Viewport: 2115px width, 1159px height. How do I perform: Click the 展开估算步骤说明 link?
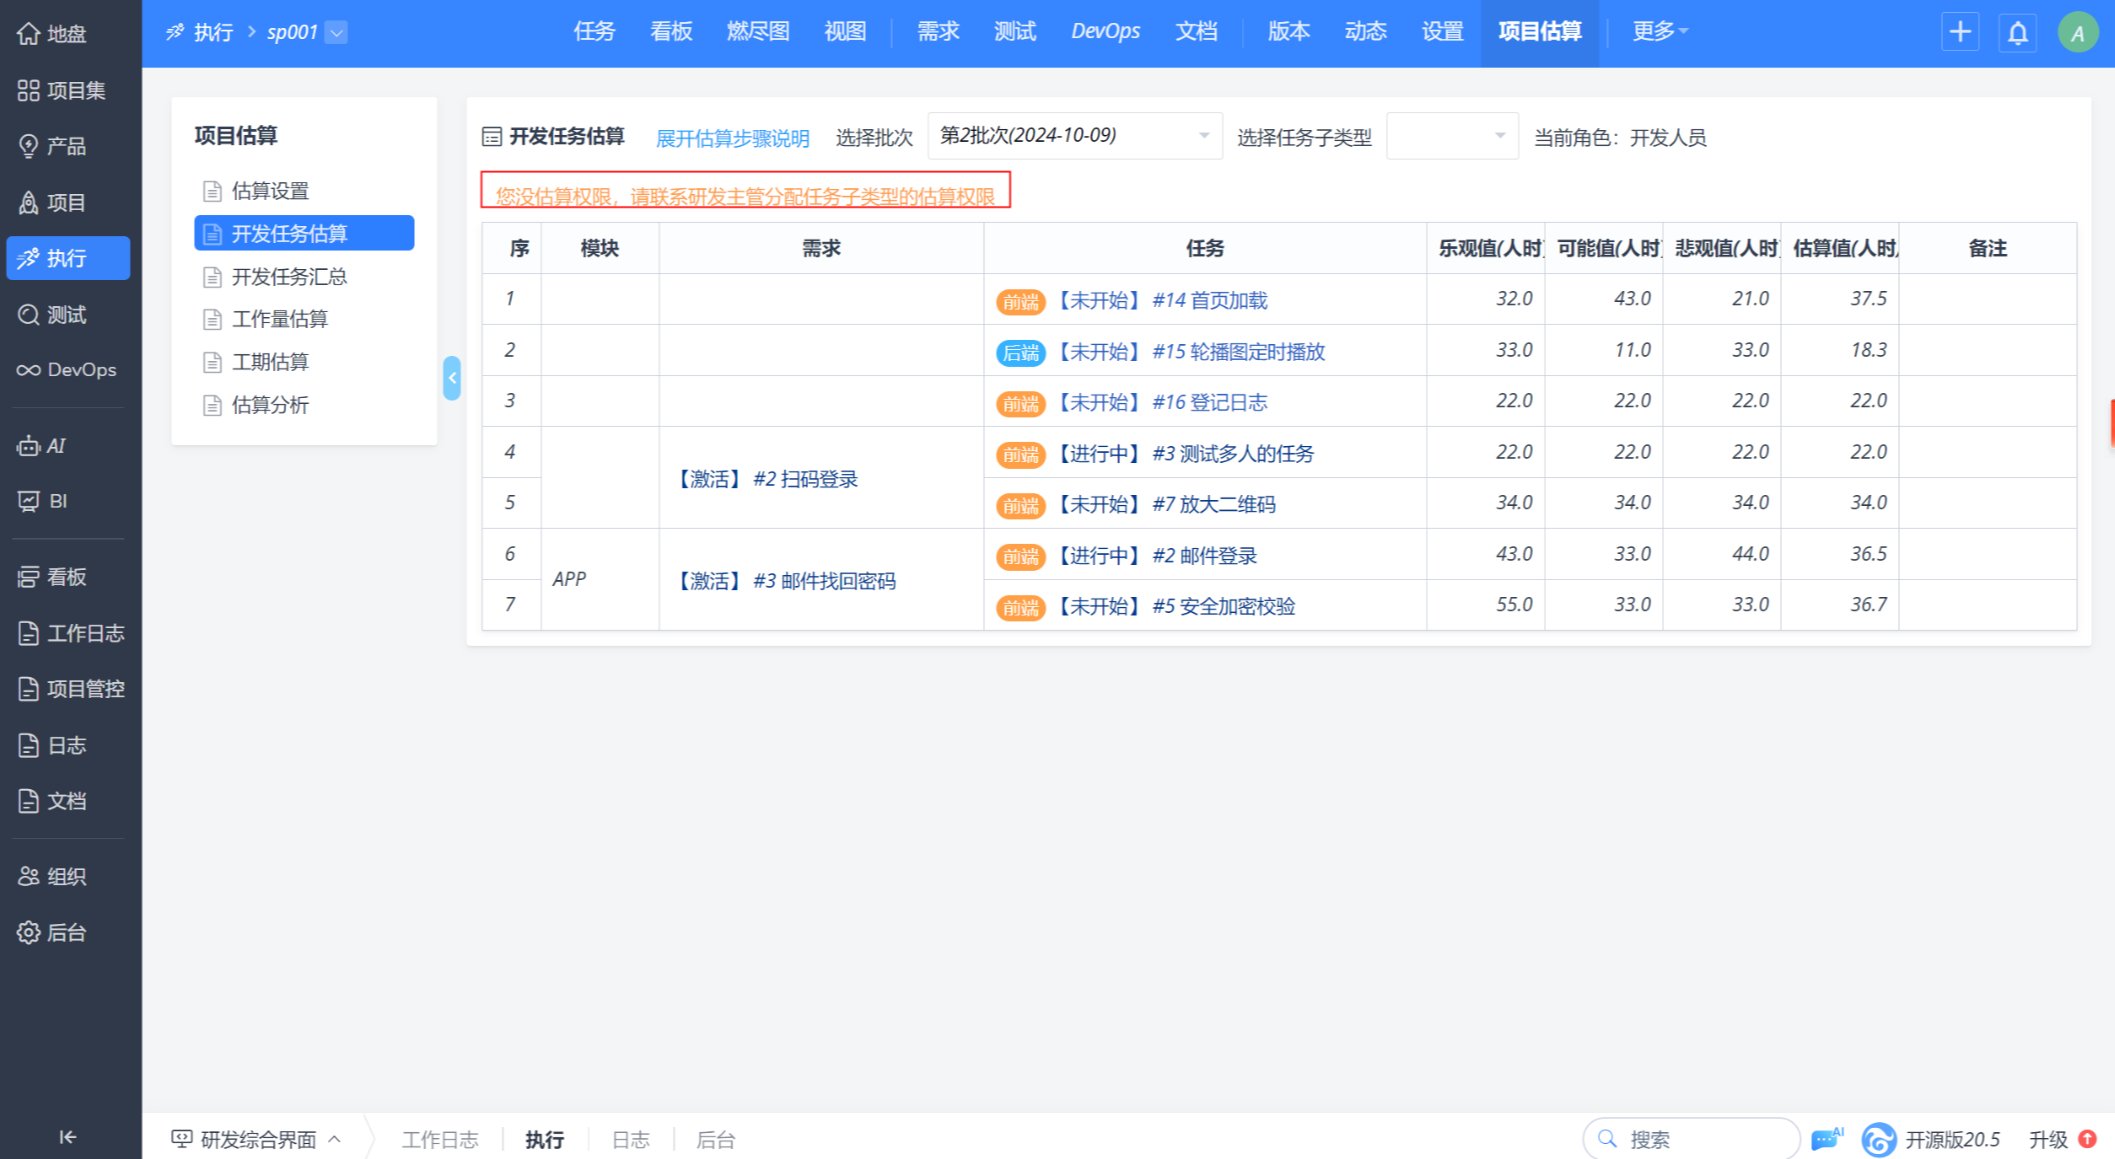tap(732, 138)
